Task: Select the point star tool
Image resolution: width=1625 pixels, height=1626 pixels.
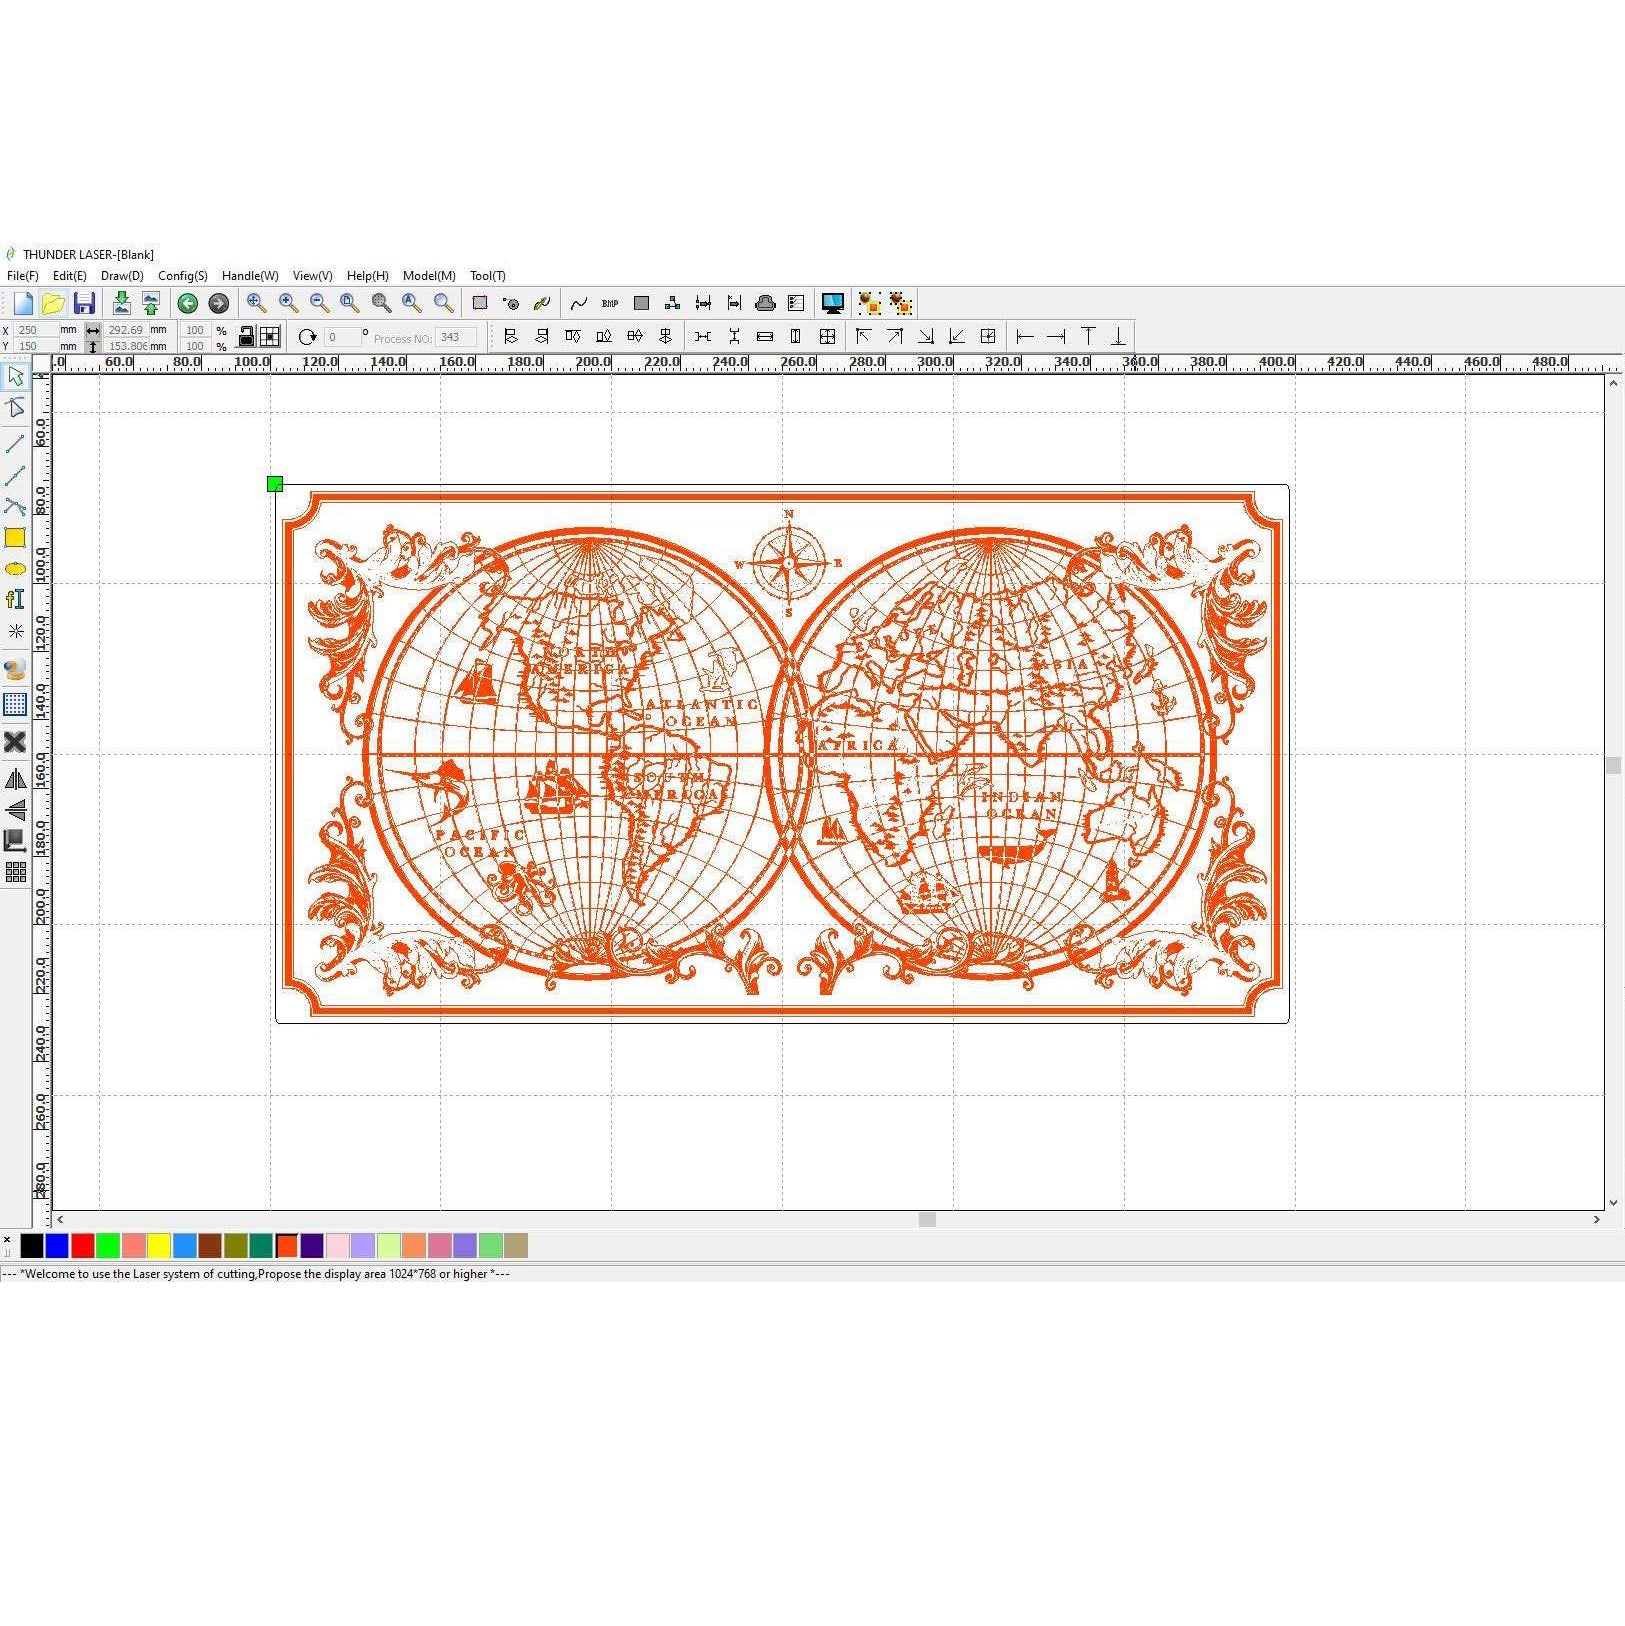Action: 15,631
